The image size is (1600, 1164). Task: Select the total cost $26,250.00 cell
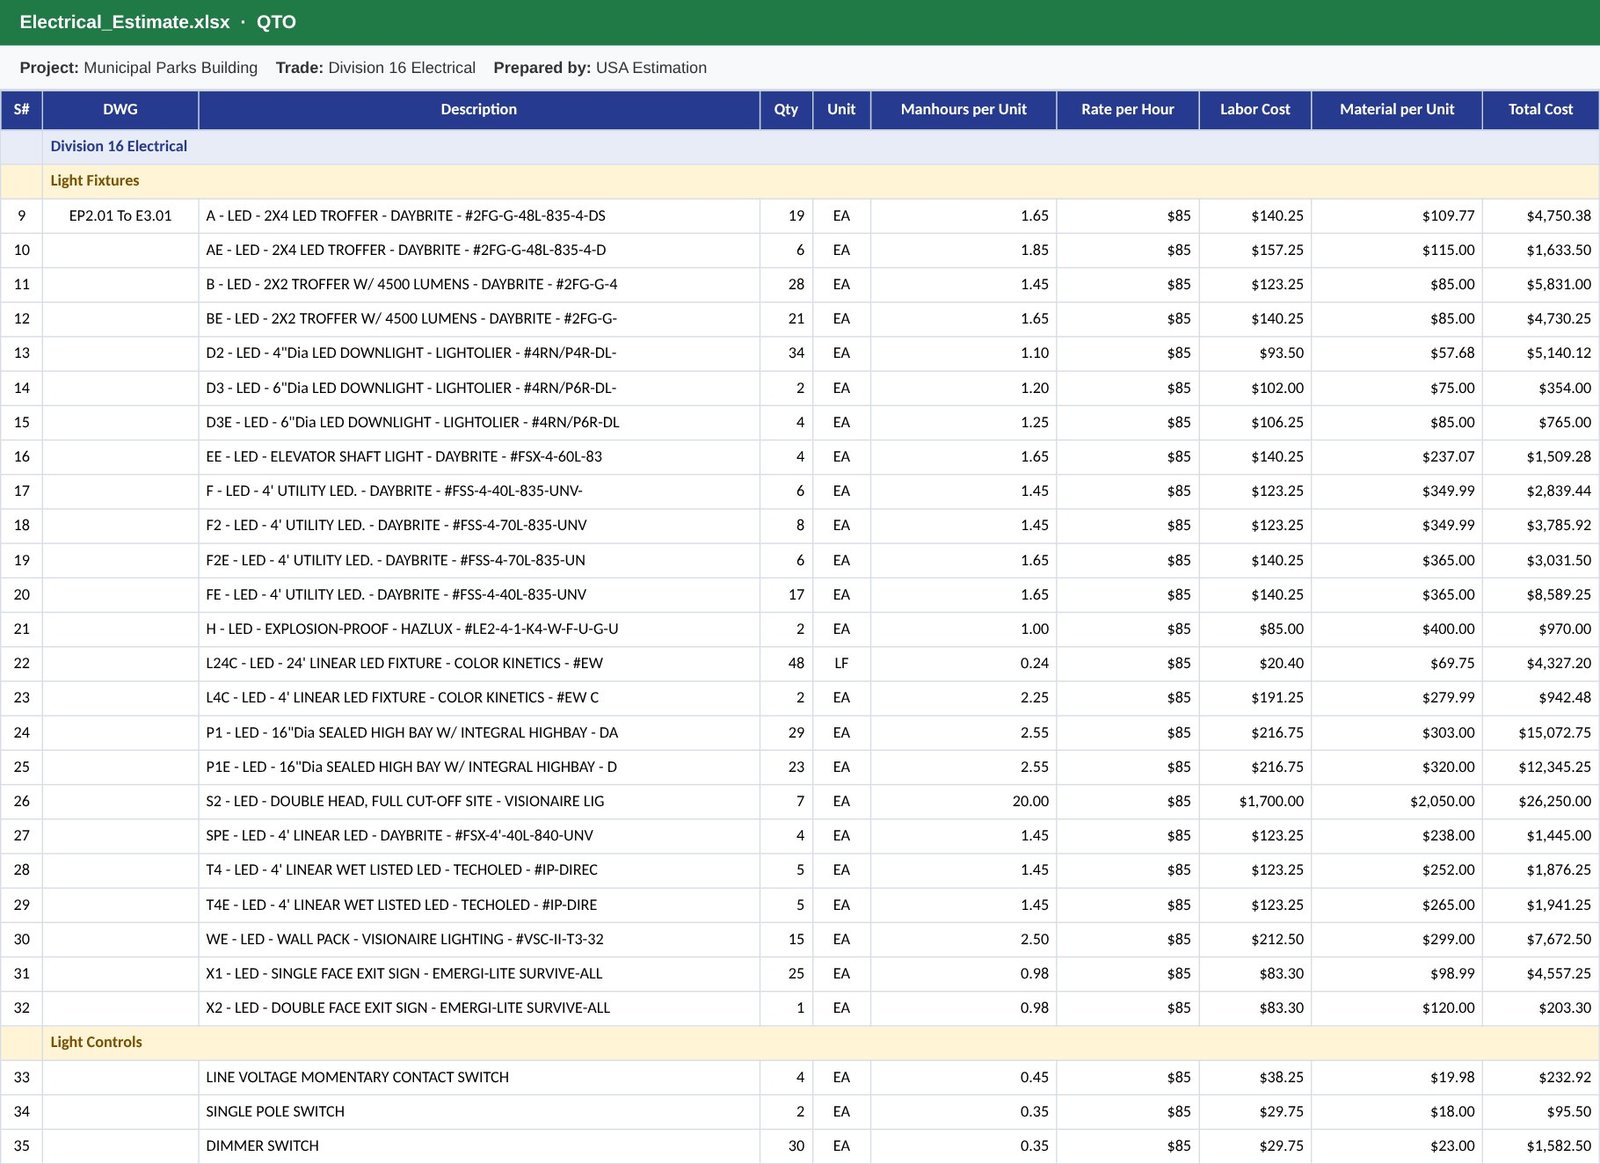click(1540, 801)
